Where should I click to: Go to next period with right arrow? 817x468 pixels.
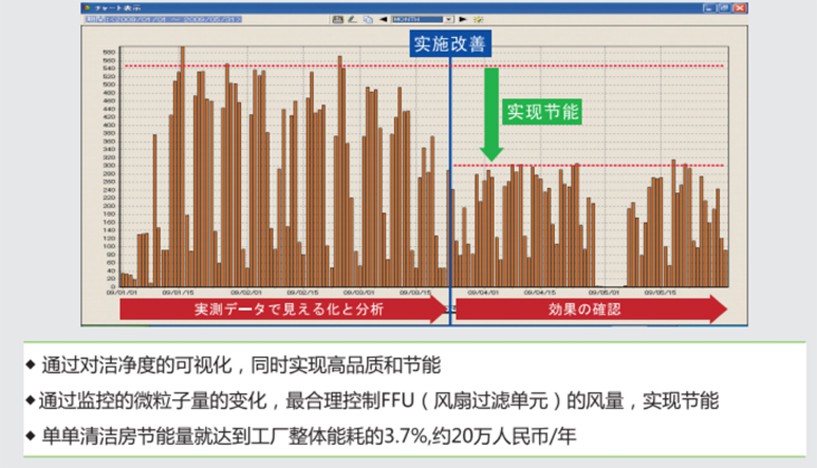click(x=464, y=18)
